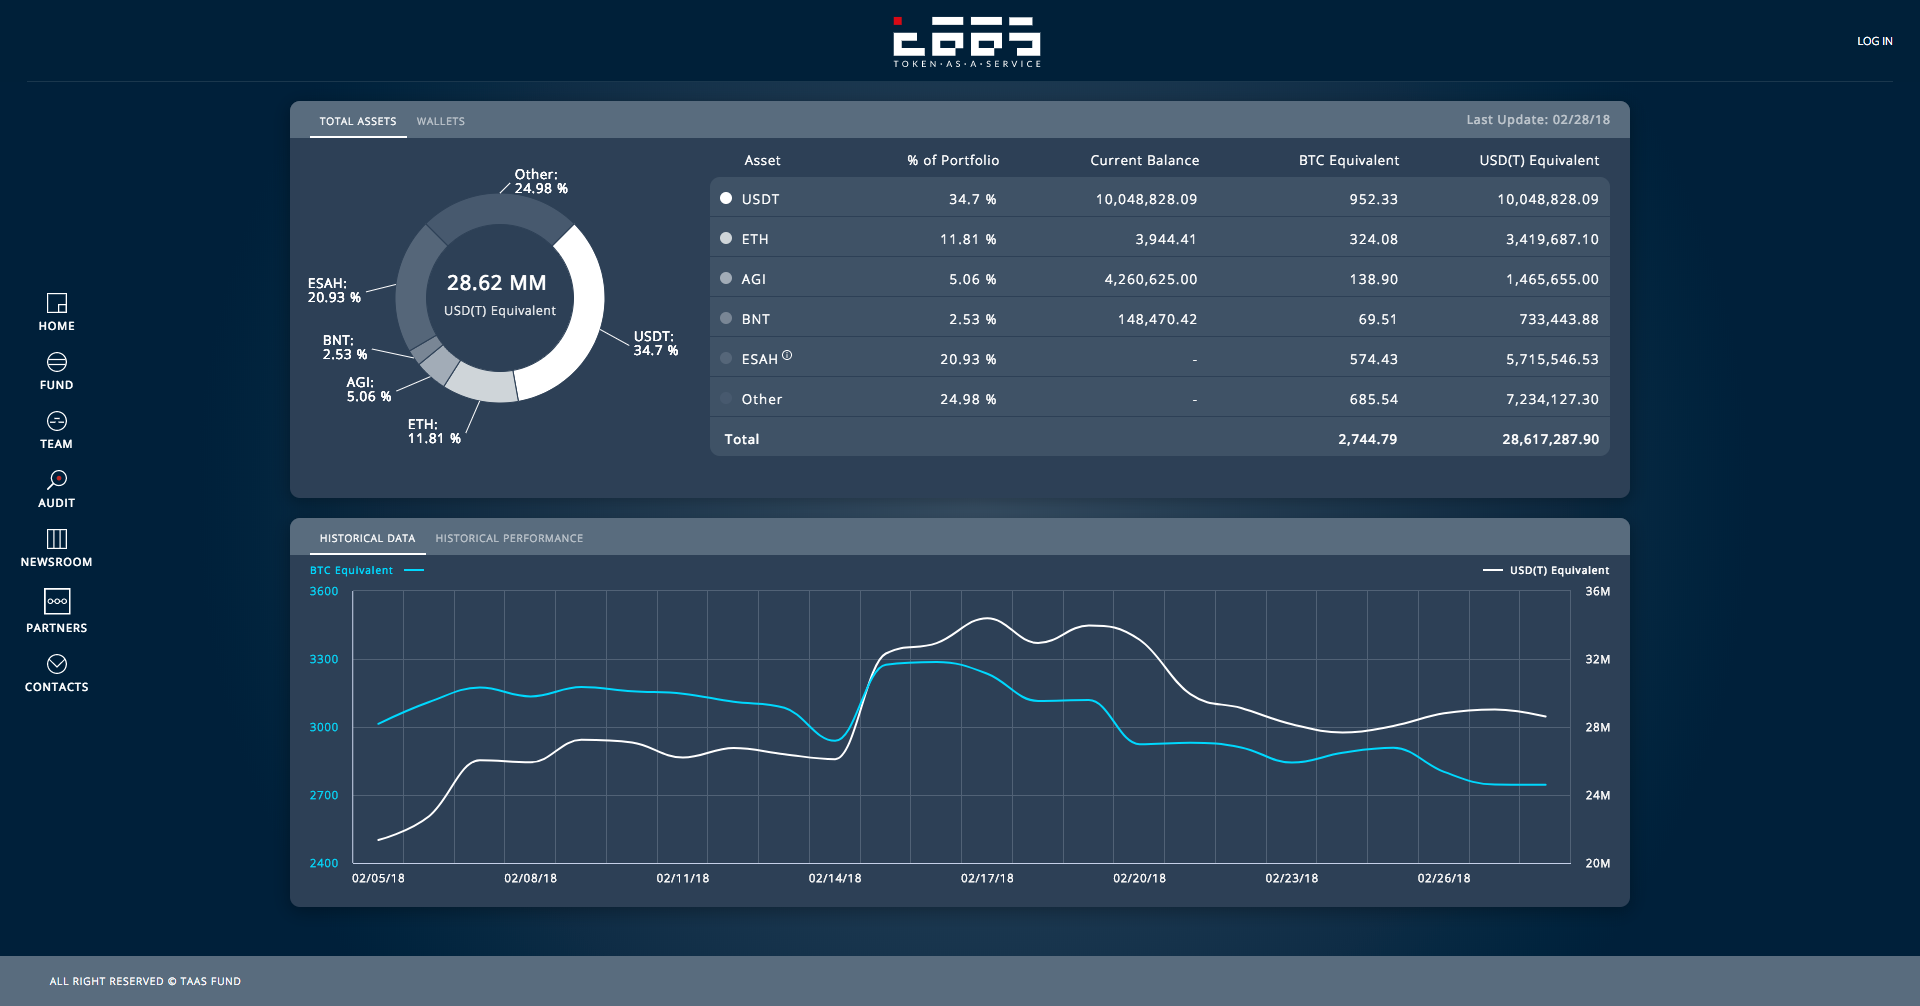Click the Log In link
The height and width of the screenshot is (1006, 1920).
(x=1875, y=41)
